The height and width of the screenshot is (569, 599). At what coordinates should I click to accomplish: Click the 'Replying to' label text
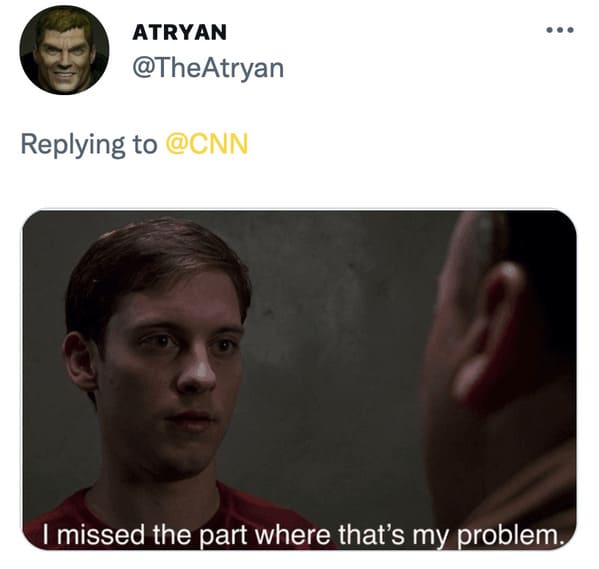tap(89, 145)
